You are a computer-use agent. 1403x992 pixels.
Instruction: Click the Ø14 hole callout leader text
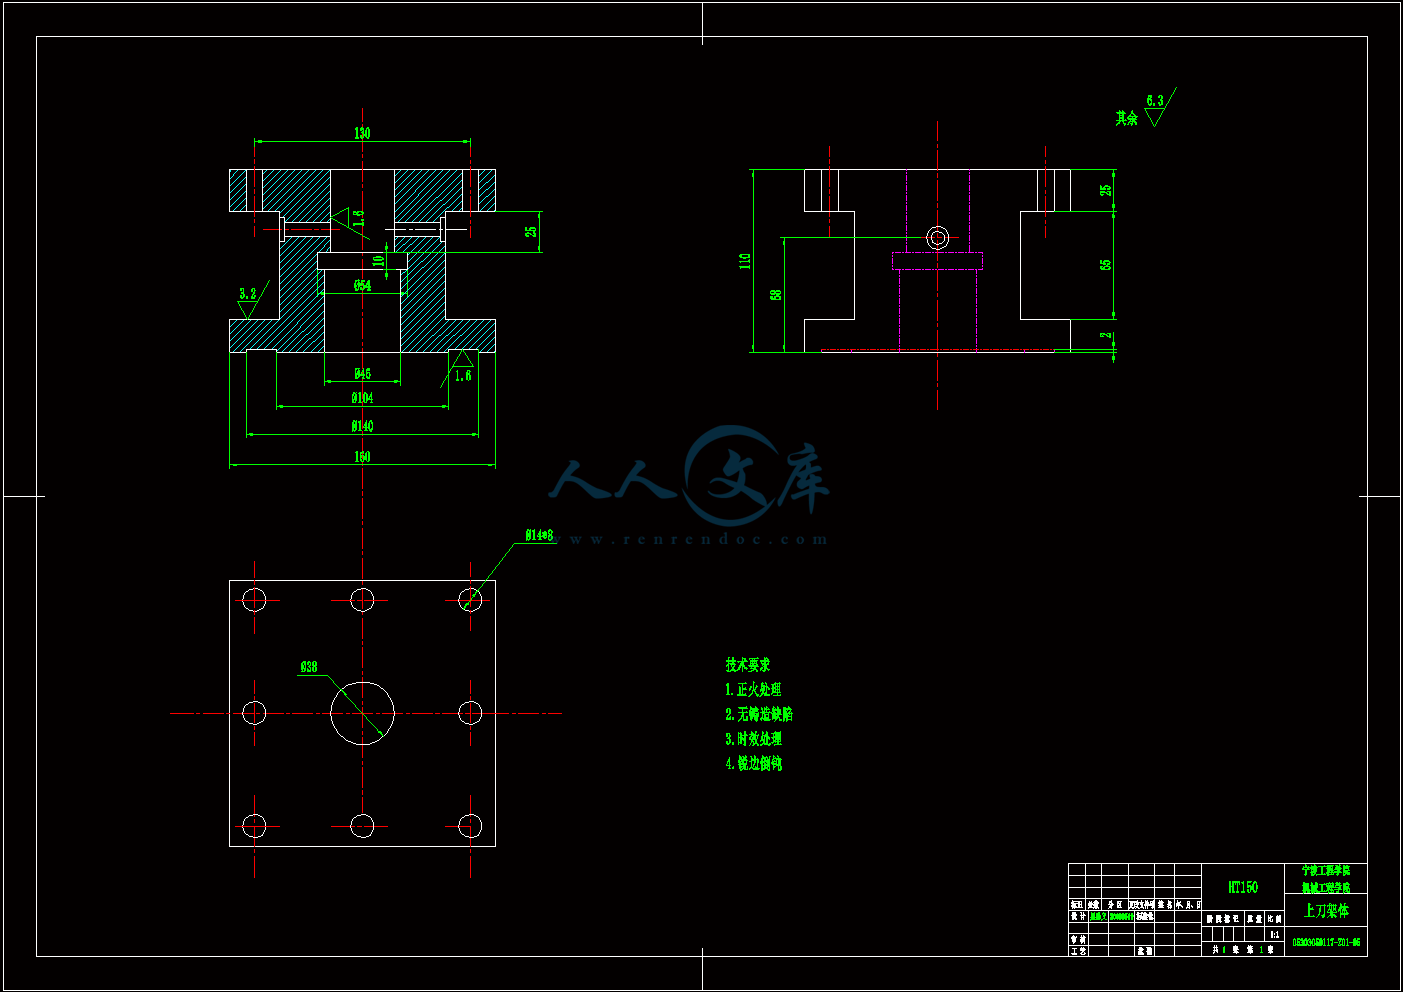coord(539,536)
